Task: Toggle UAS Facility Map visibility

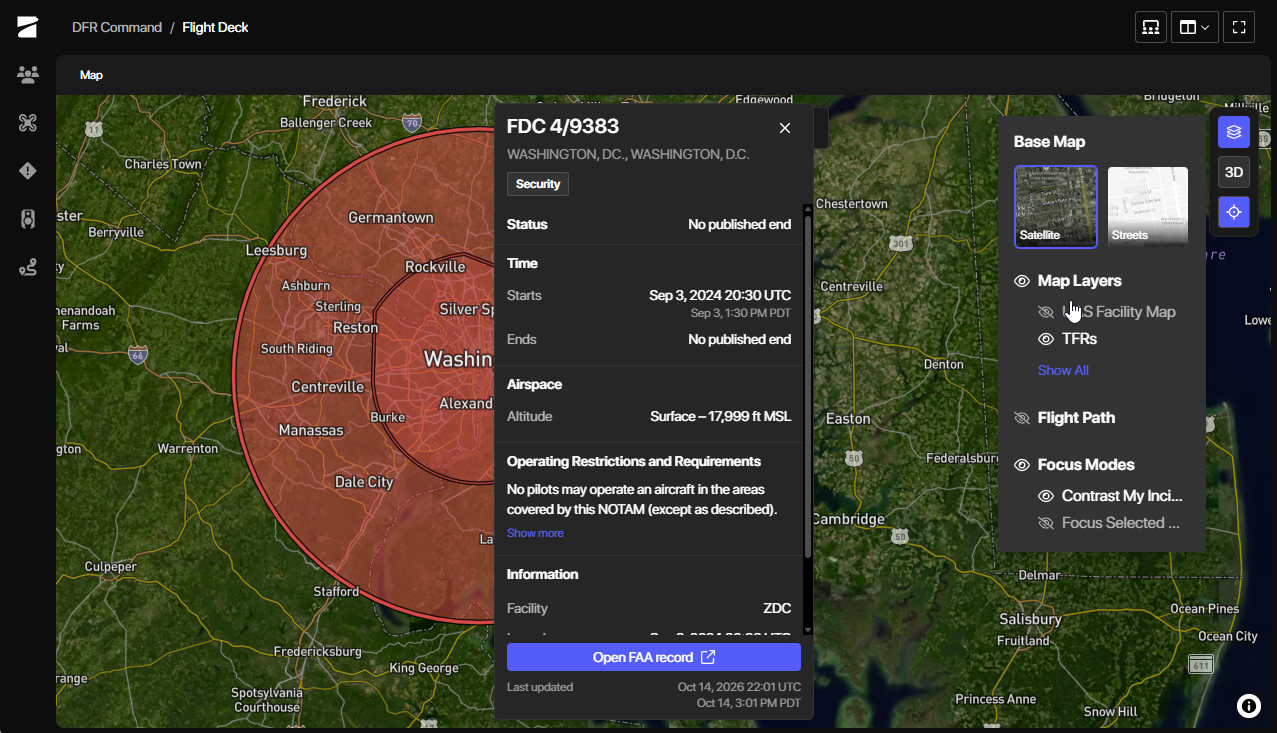Action: (1046, 312)
